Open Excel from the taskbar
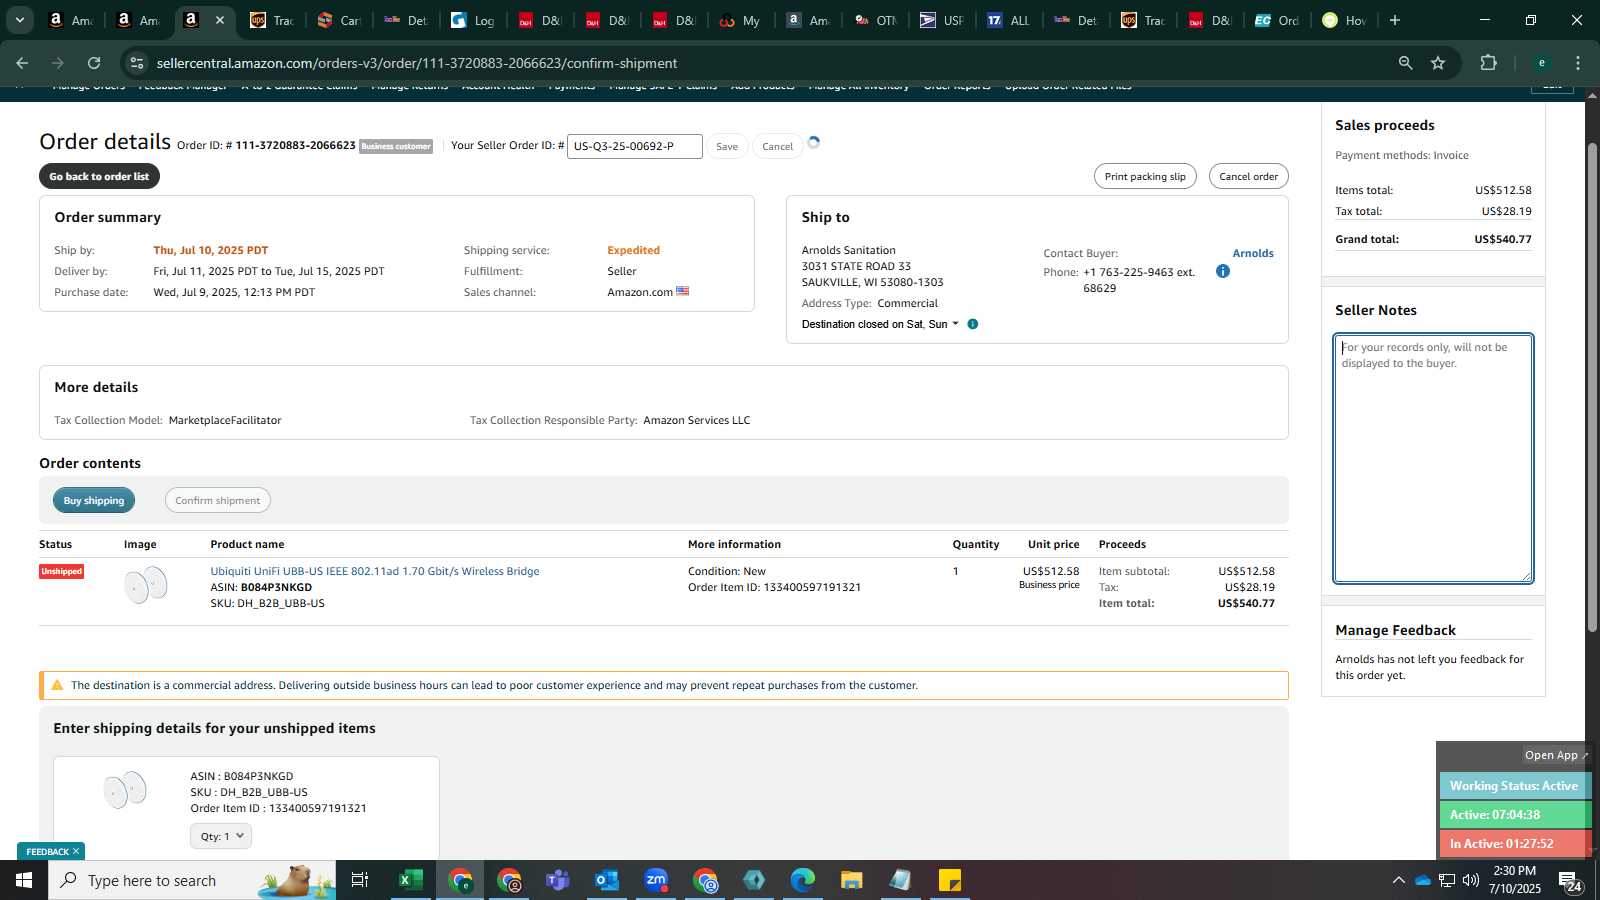1600x900 pixels. pyautogui.click(x=410, y=880)
